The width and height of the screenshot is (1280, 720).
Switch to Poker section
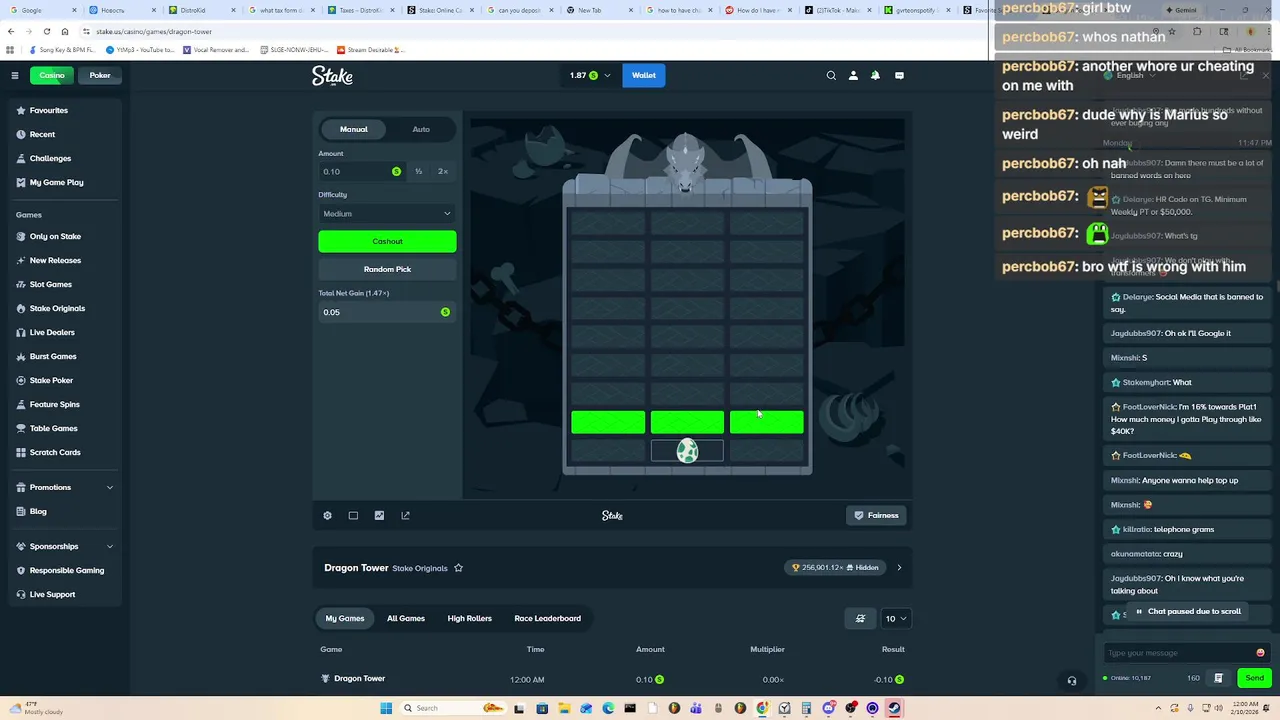click(x=100, y=75)
